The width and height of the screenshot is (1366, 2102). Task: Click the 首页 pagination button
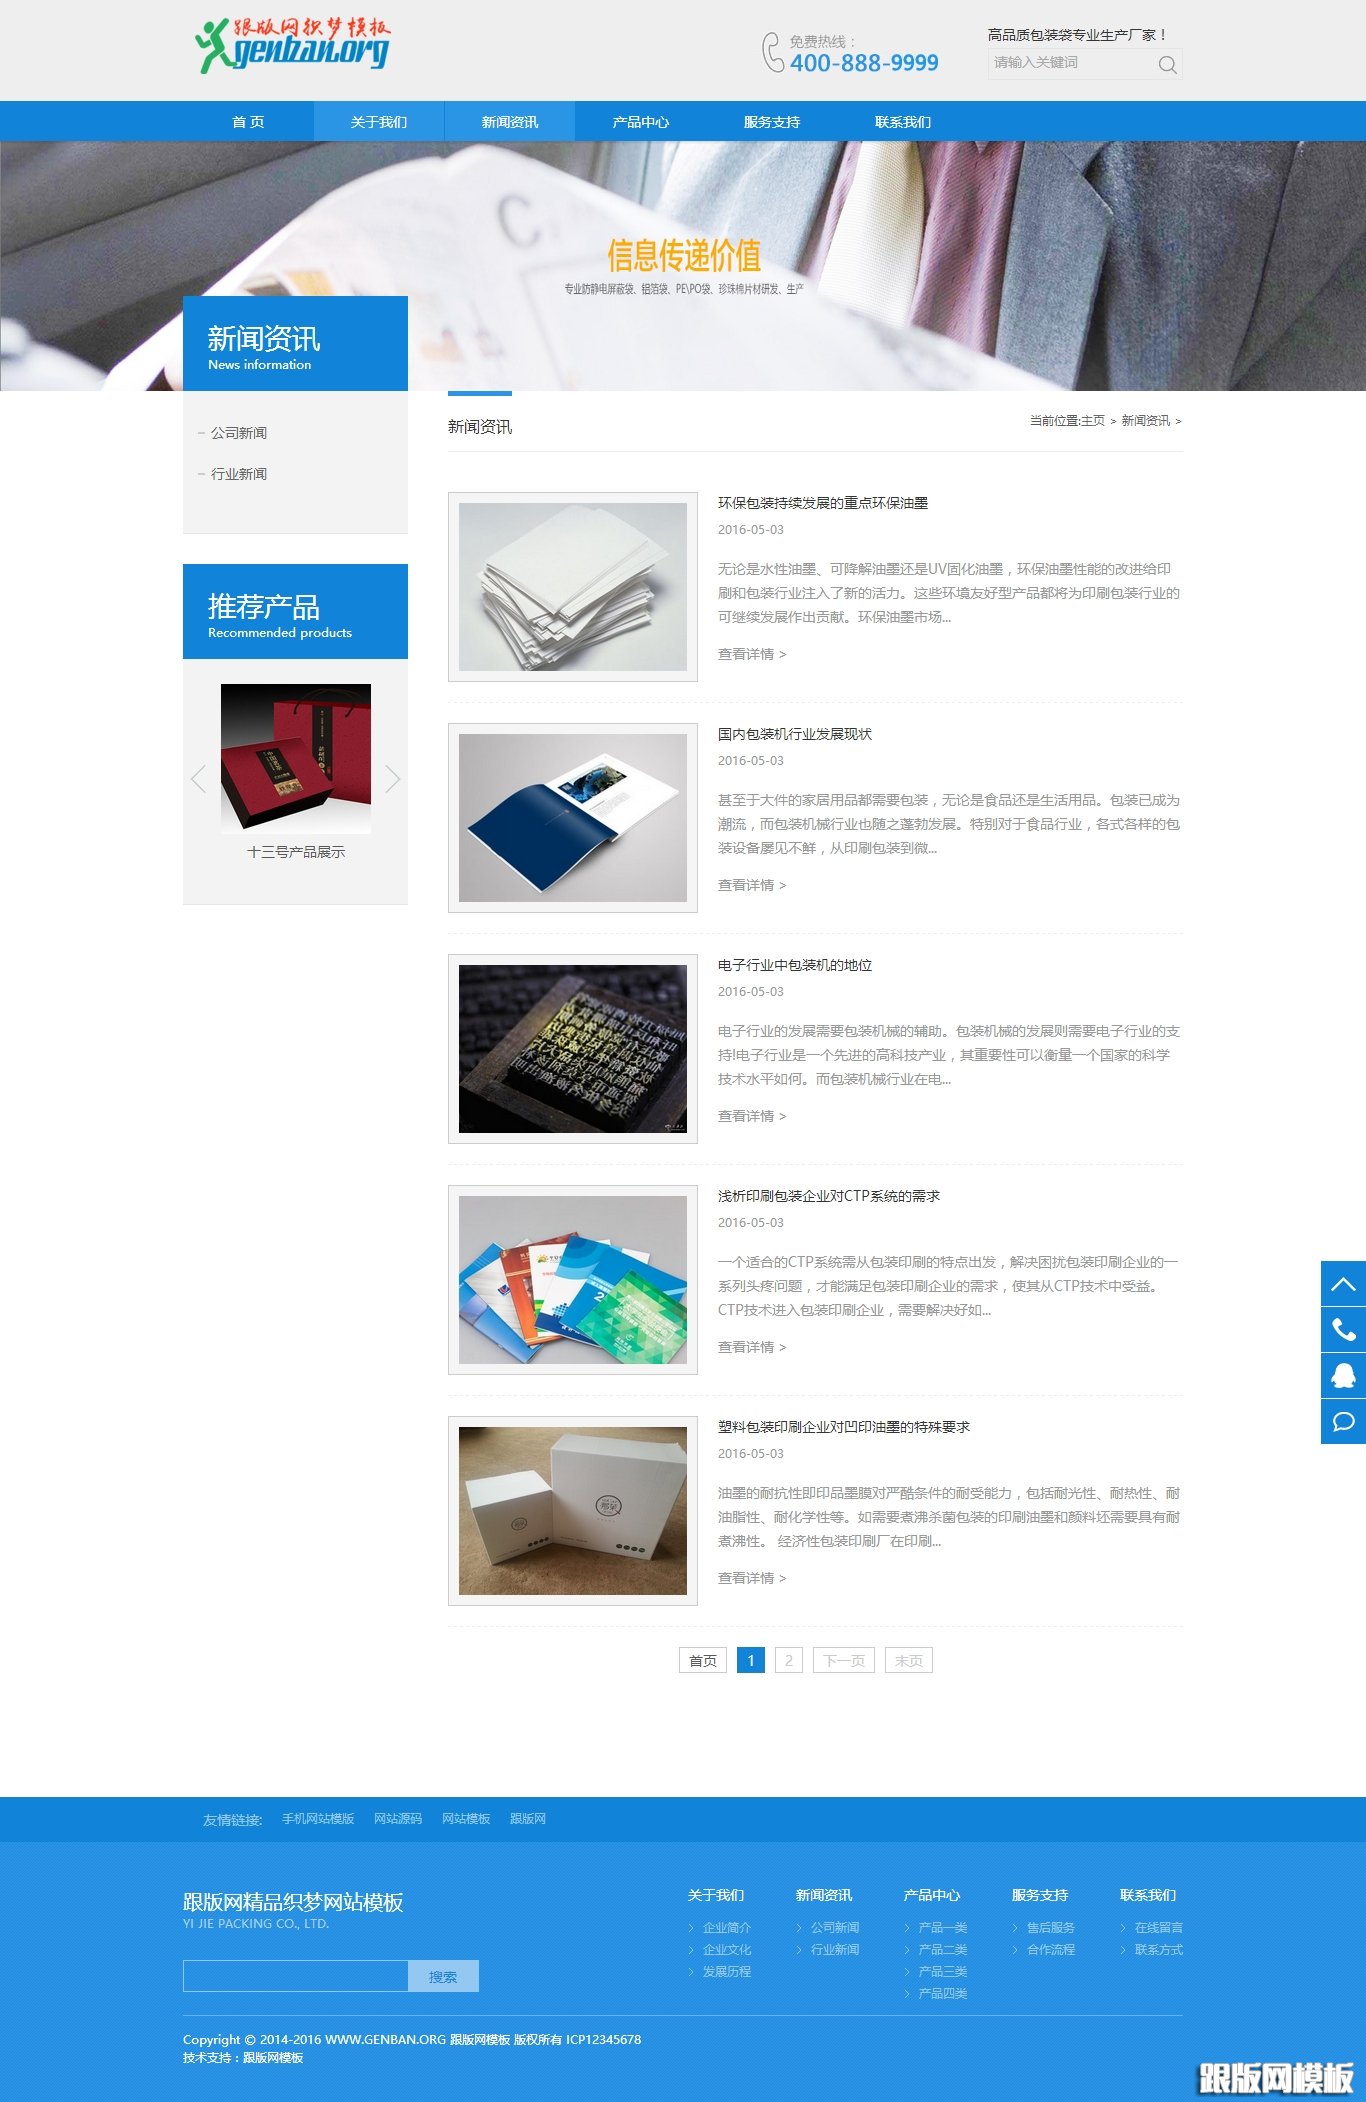(703, 1660)
